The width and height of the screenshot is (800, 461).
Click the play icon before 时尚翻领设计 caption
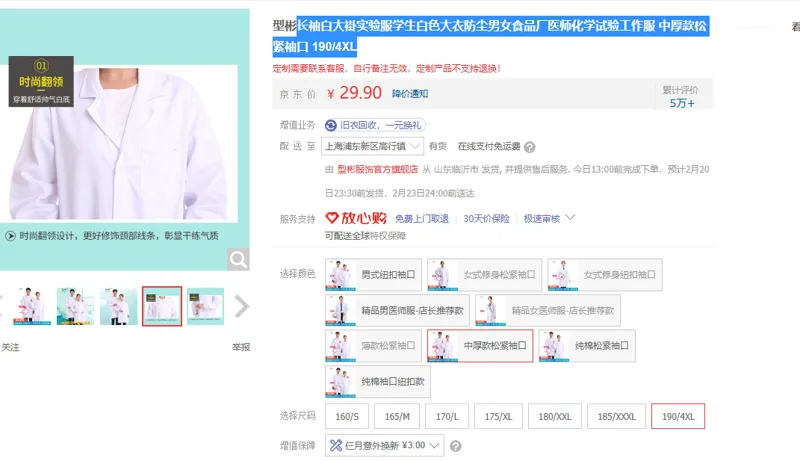(x=10, y=236)
